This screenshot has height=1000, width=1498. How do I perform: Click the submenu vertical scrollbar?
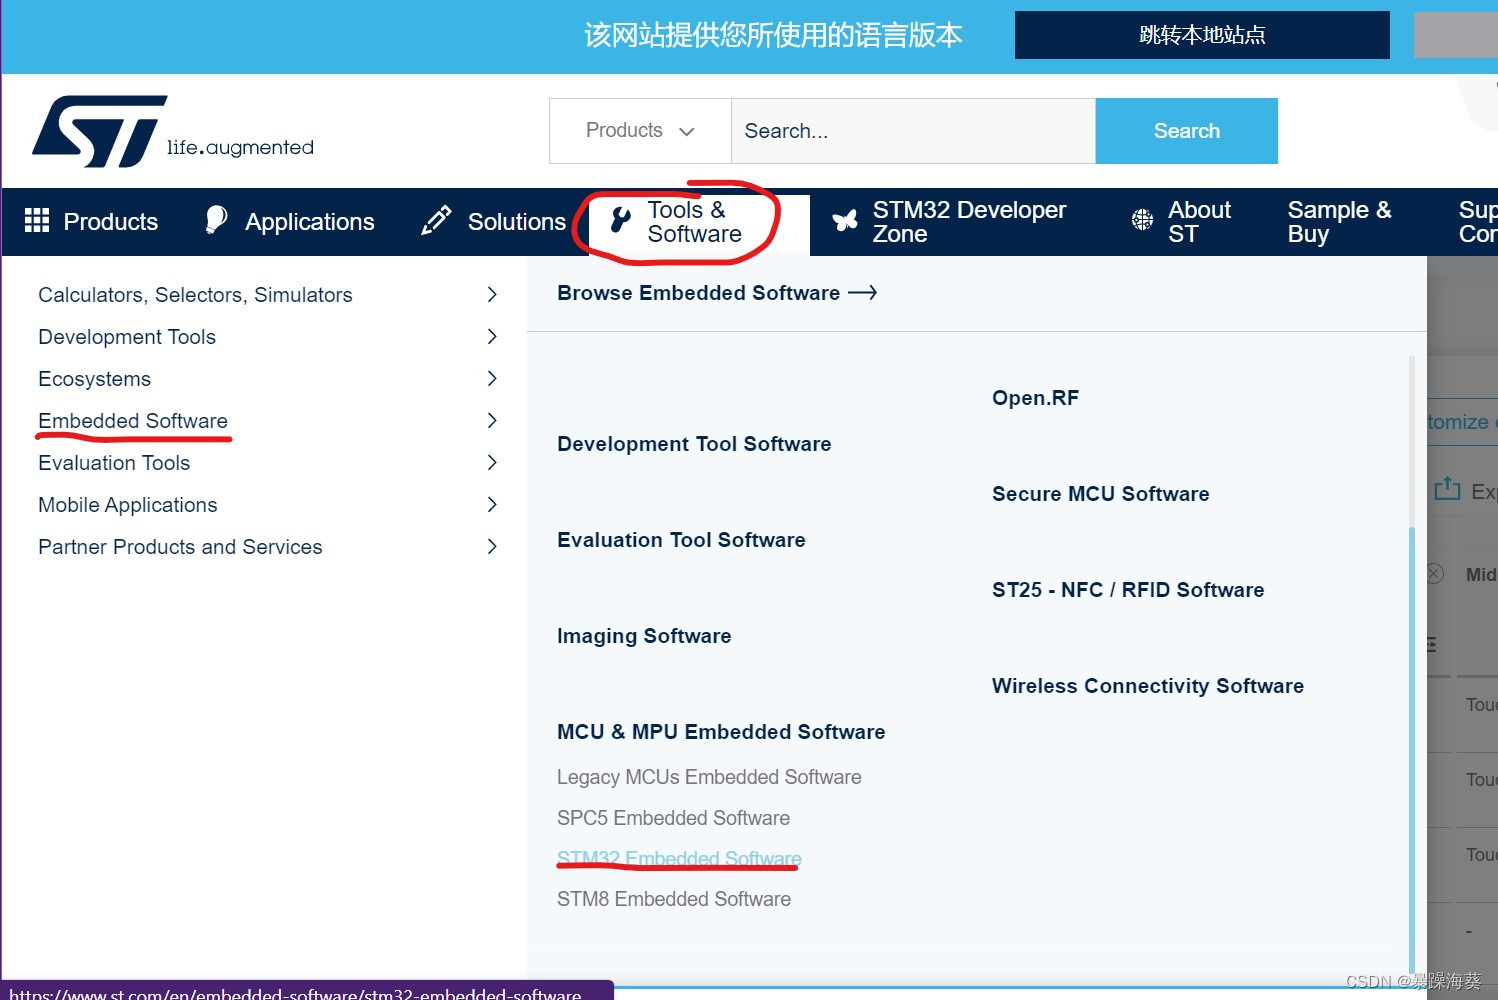coord(1412,750)
